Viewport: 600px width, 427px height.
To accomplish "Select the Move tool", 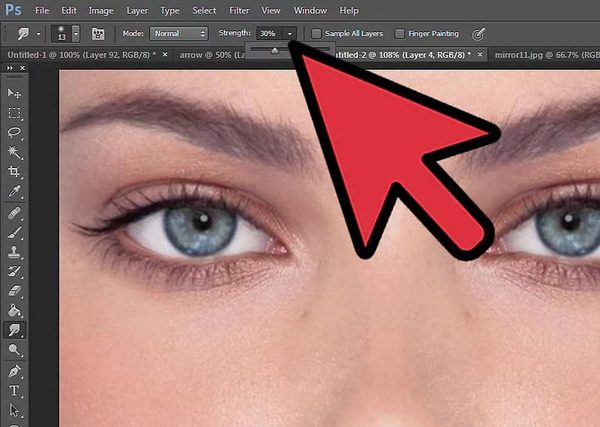I will (14, 93).
